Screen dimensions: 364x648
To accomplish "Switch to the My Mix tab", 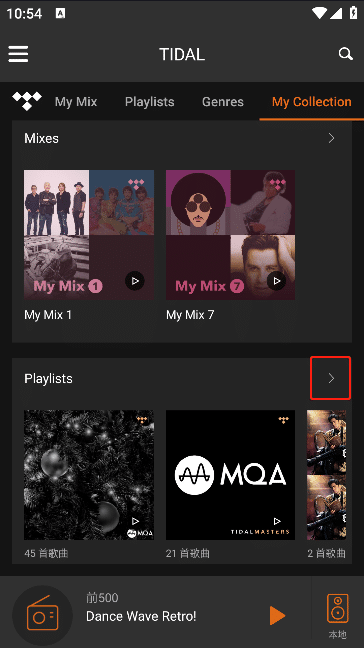I will (x=76, y=102).
